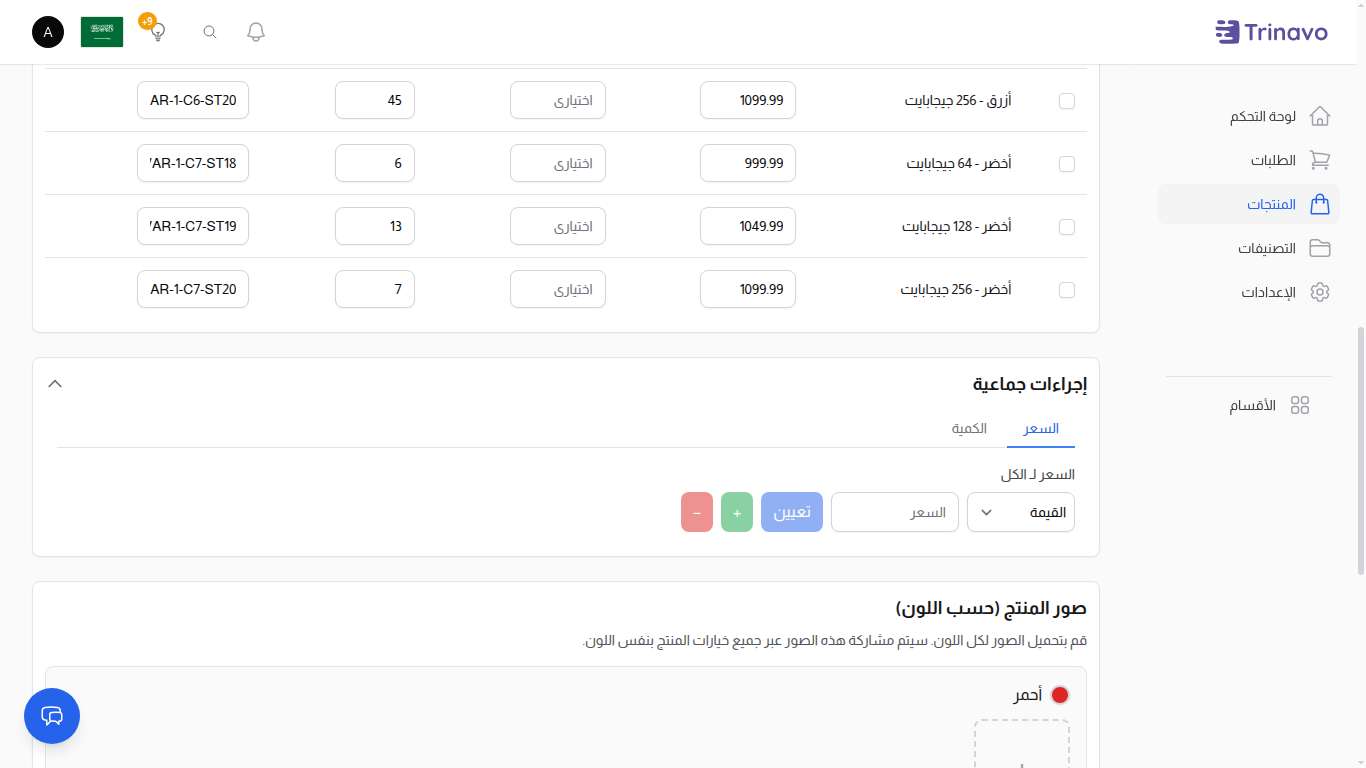Screen dimensions: 1366x768
Task: Open the Trinavo dashboard home icon
Action: pos(1320,116)
